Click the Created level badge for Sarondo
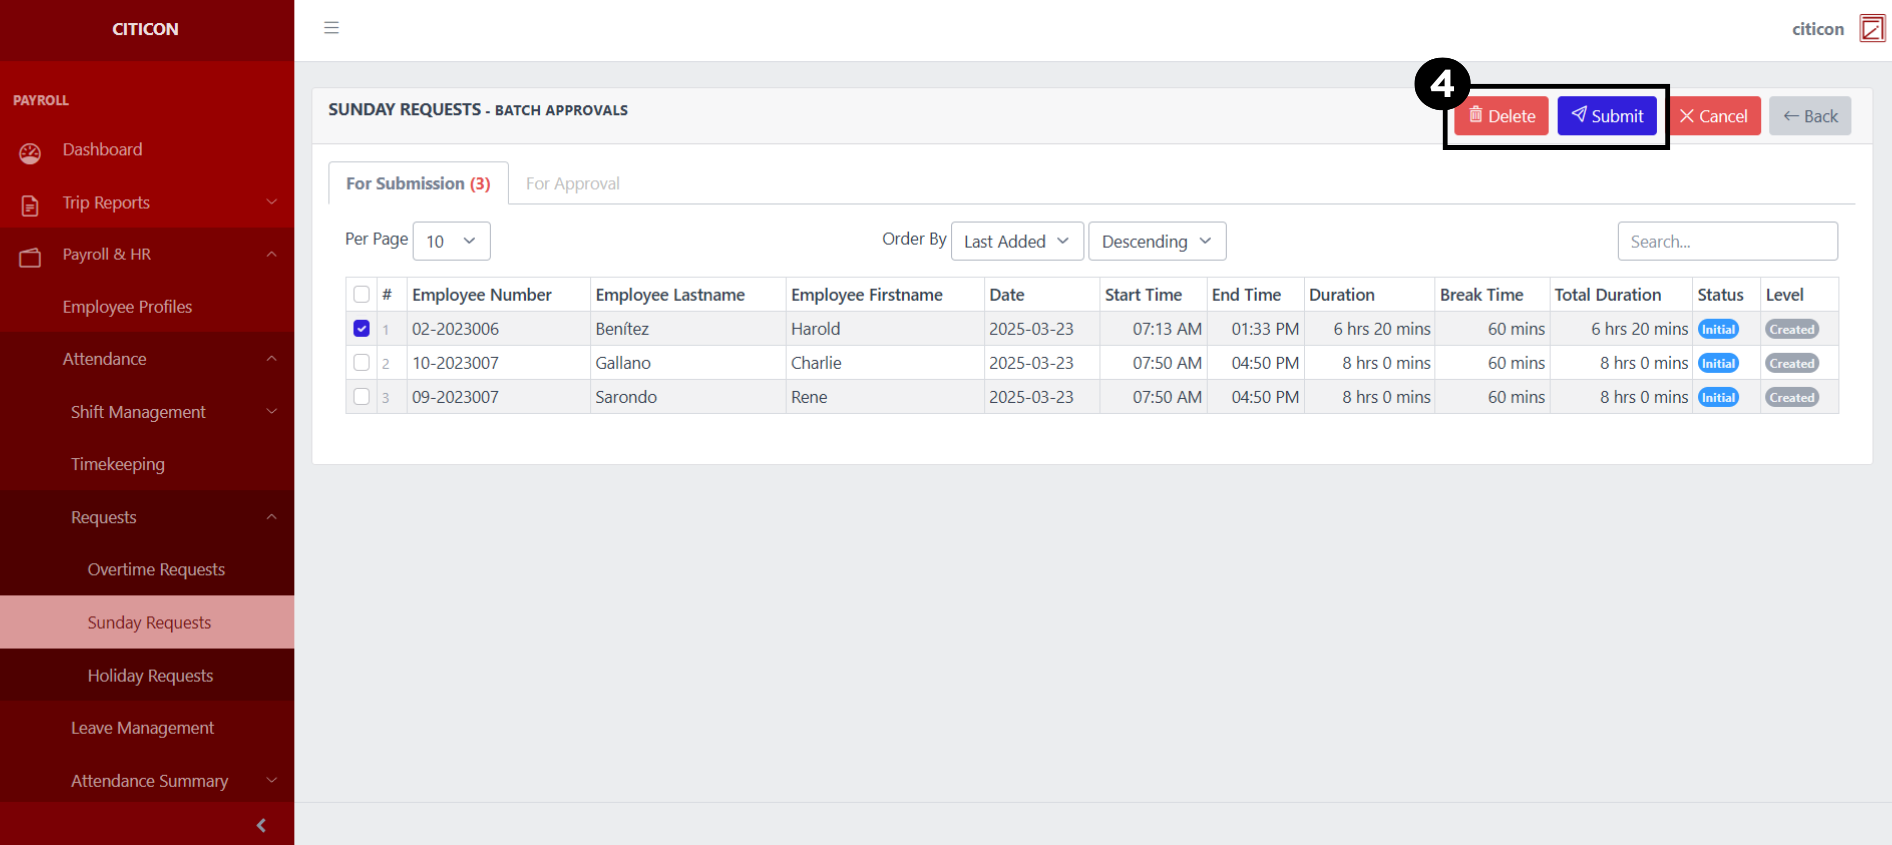The image size is (1892, 845). tap(1791, 397)
